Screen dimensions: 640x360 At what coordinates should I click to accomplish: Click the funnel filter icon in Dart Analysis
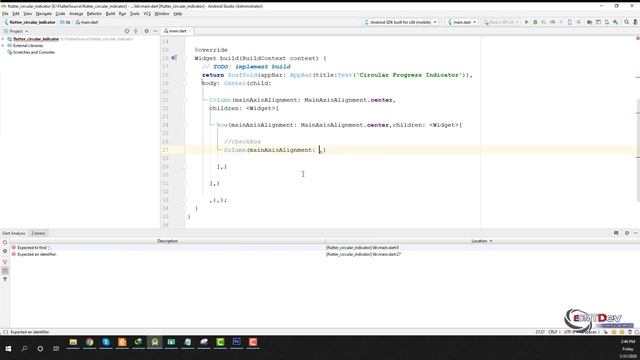tap(5, 279)
